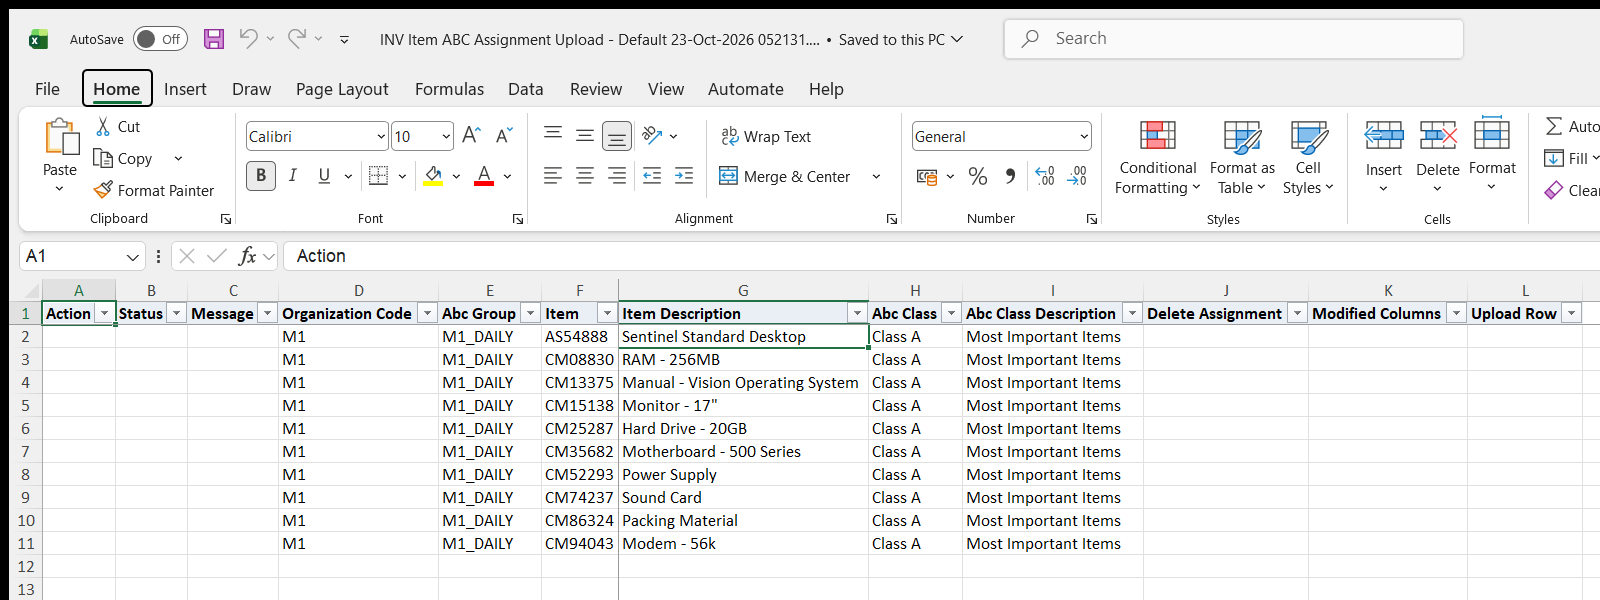
Task: Toggle Bold formatting button
Action: [x=261, y=176]
